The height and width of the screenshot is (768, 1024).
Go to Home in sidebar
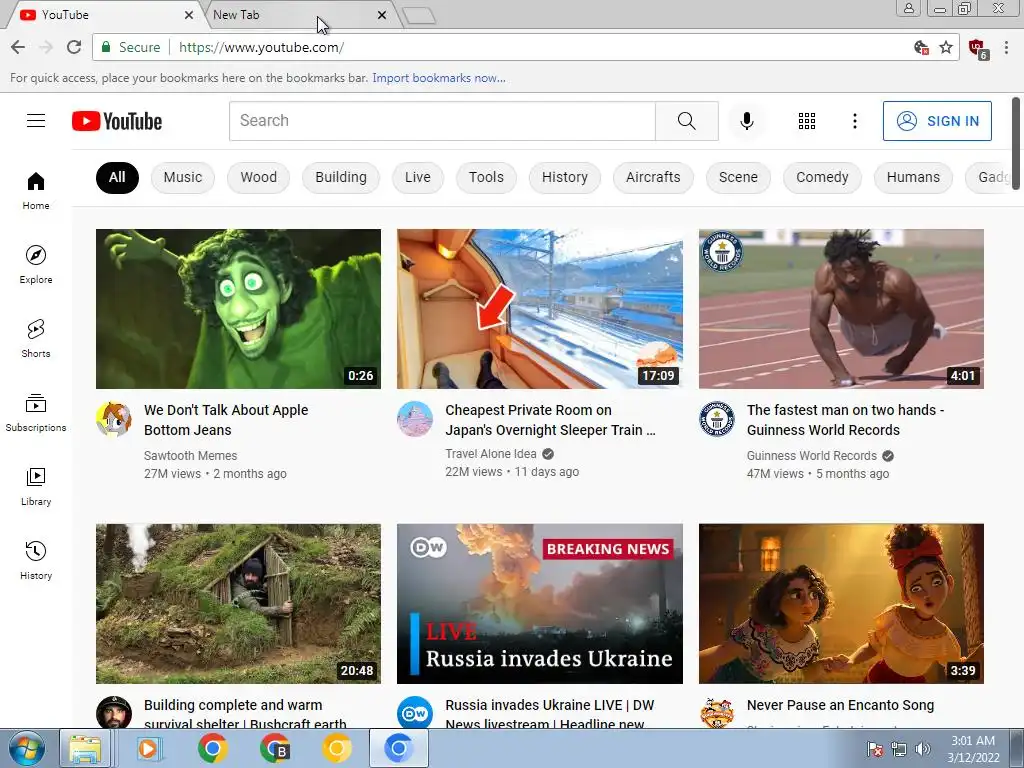[x=36, y=191]
